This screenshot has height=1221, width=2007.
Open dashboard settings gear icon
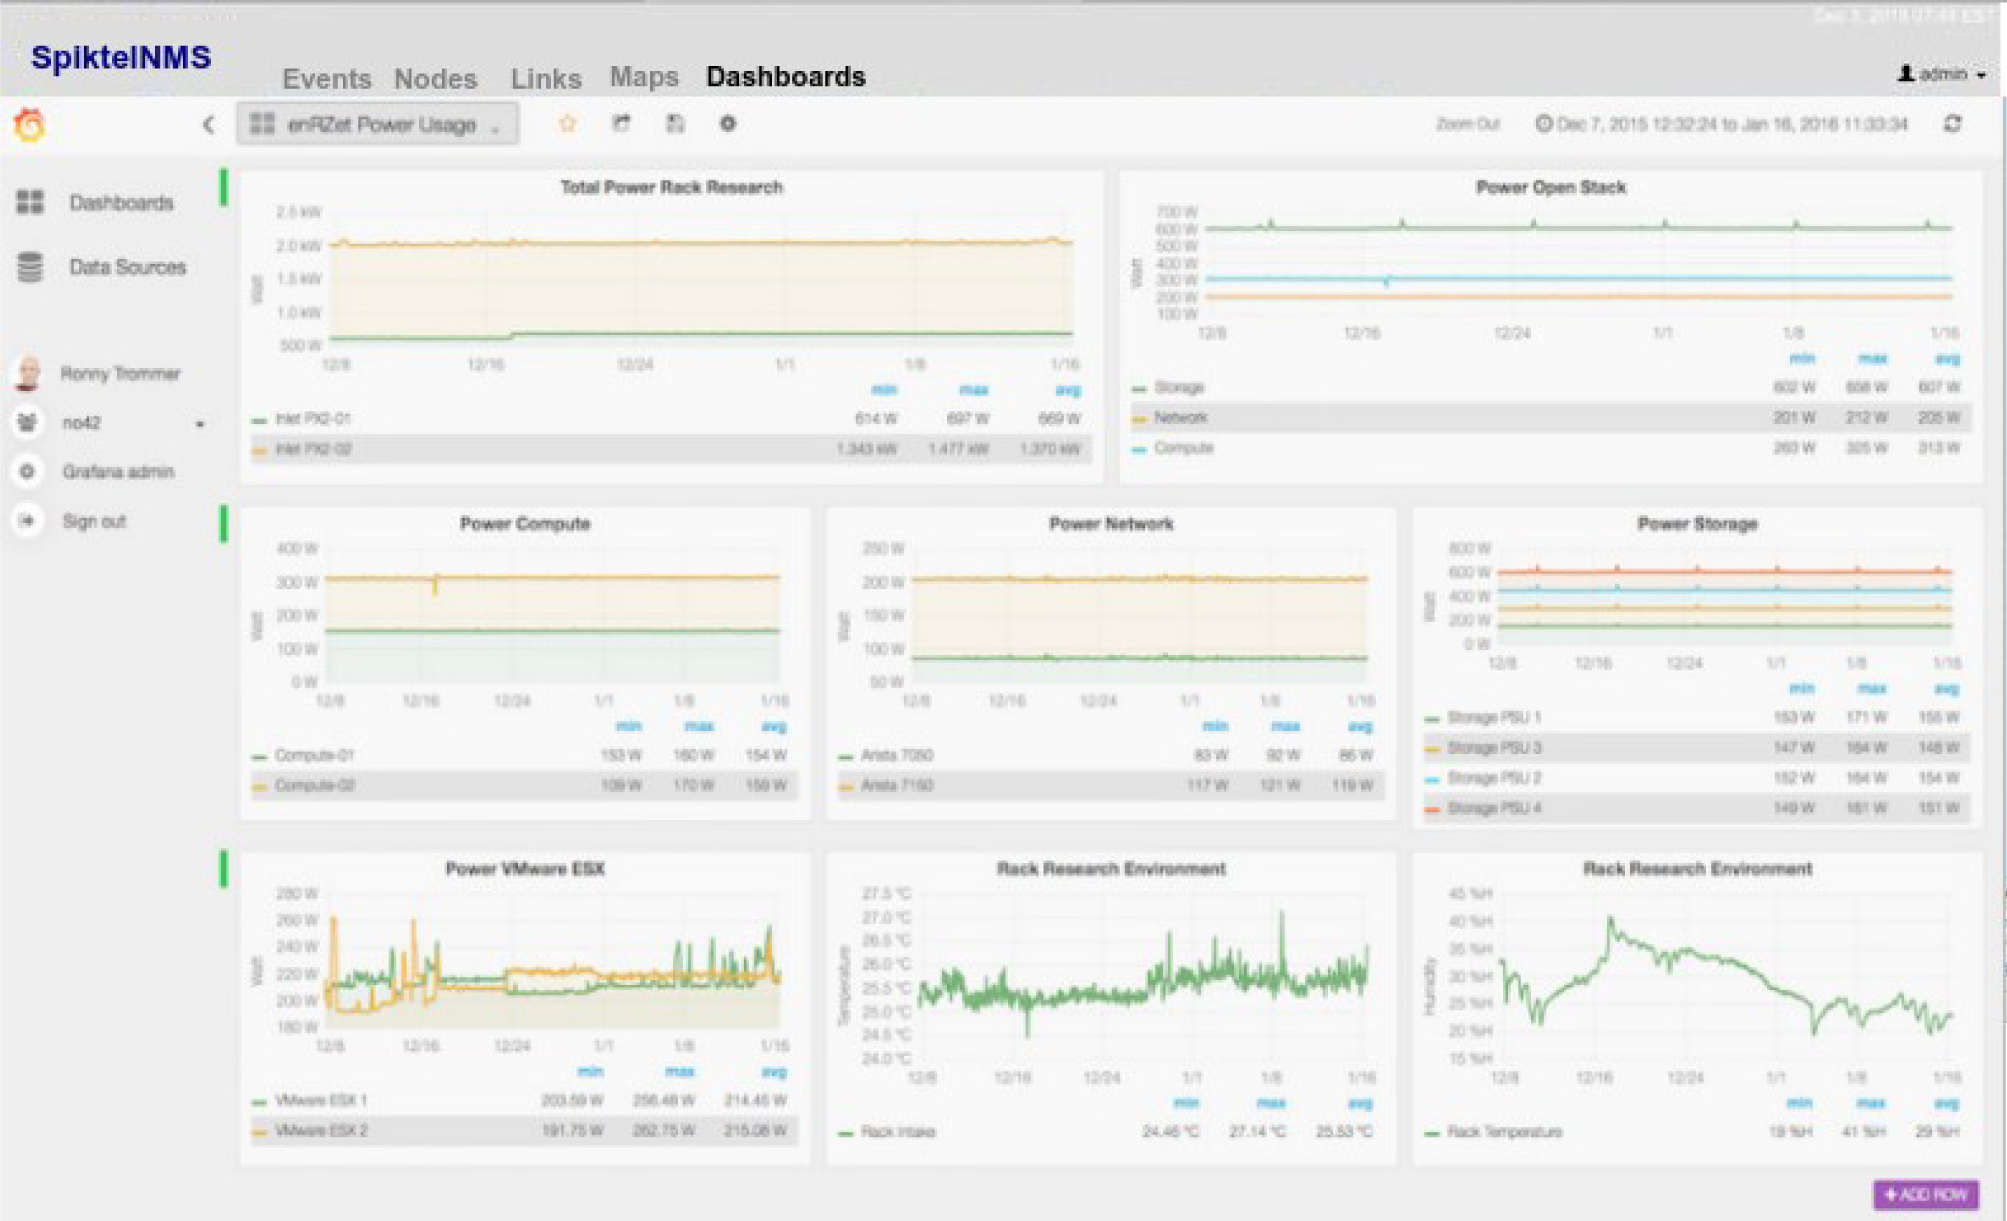click(x=728, y=123)
